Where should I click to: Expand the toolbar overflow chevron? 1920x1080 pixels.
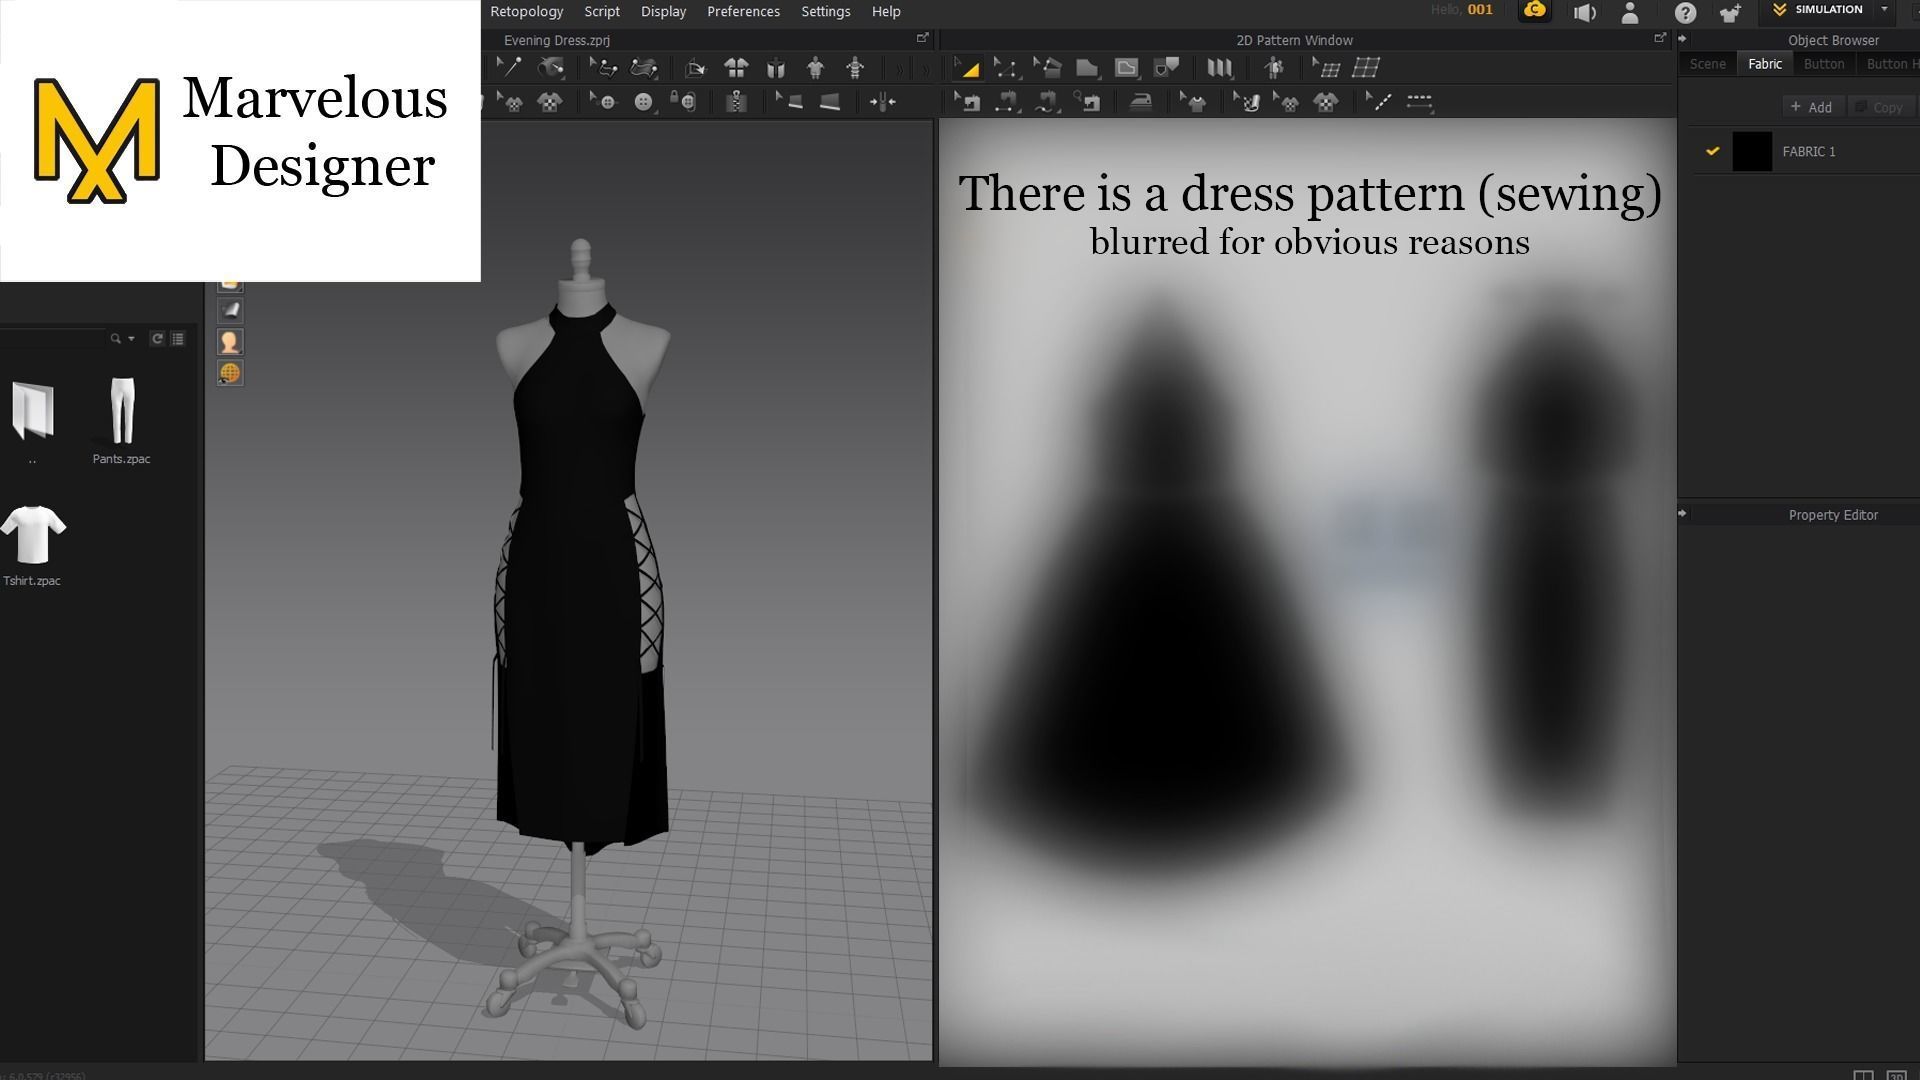[x=901, y=67]
